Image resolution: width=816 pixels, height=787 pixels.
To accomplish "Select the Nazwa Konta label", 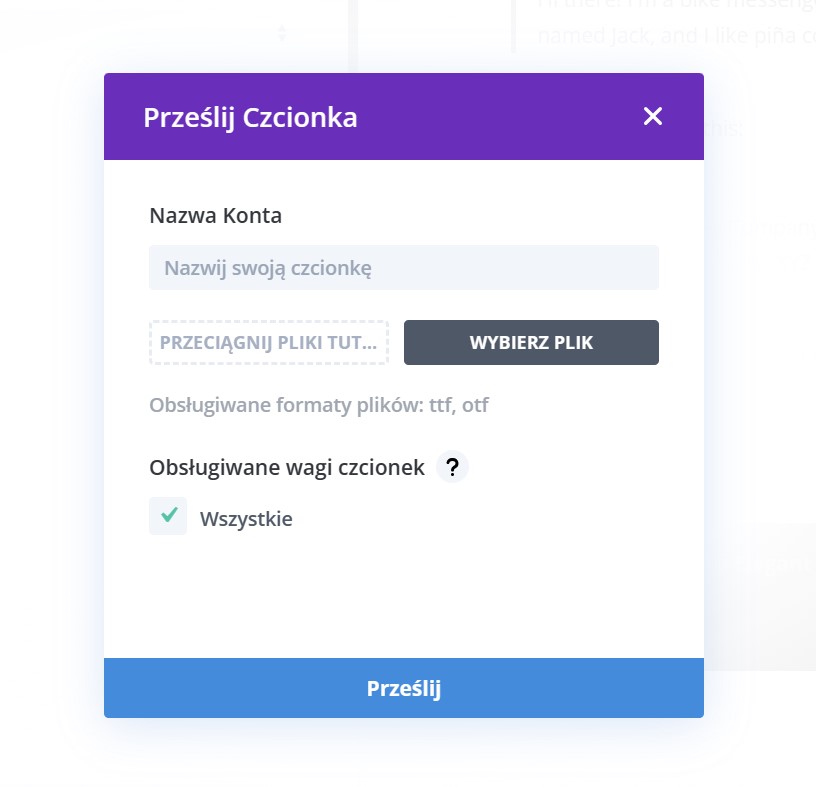I will click(215, 215).
